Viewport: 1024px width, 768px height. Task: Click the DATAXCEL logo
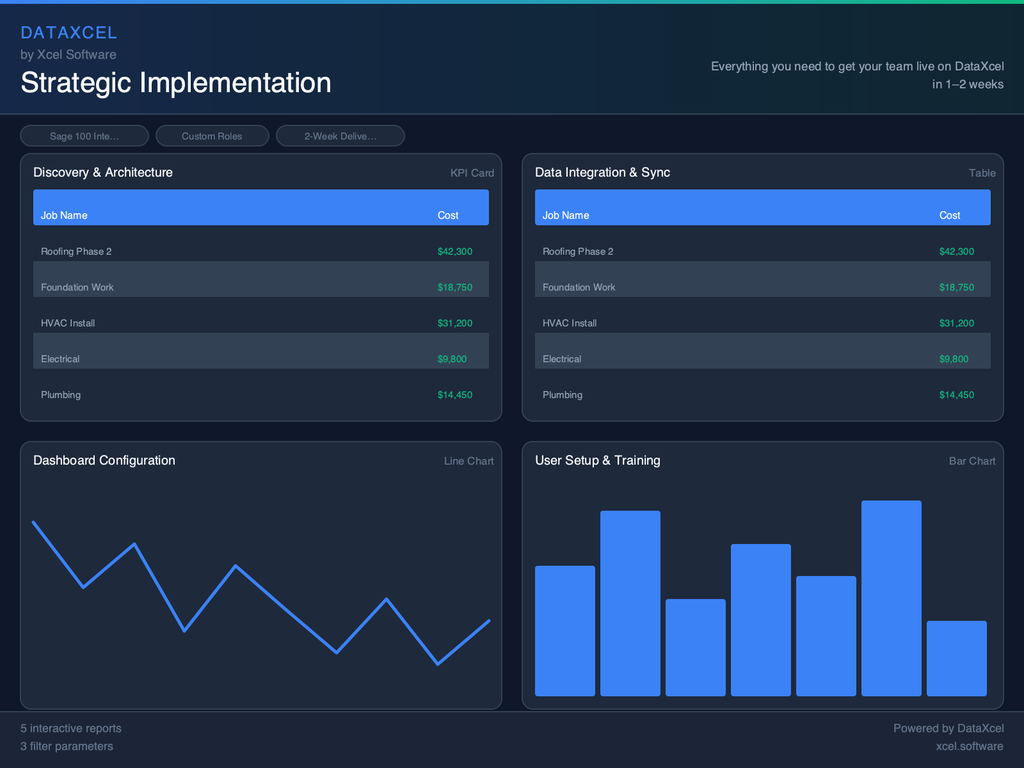[x=69, y=32]
